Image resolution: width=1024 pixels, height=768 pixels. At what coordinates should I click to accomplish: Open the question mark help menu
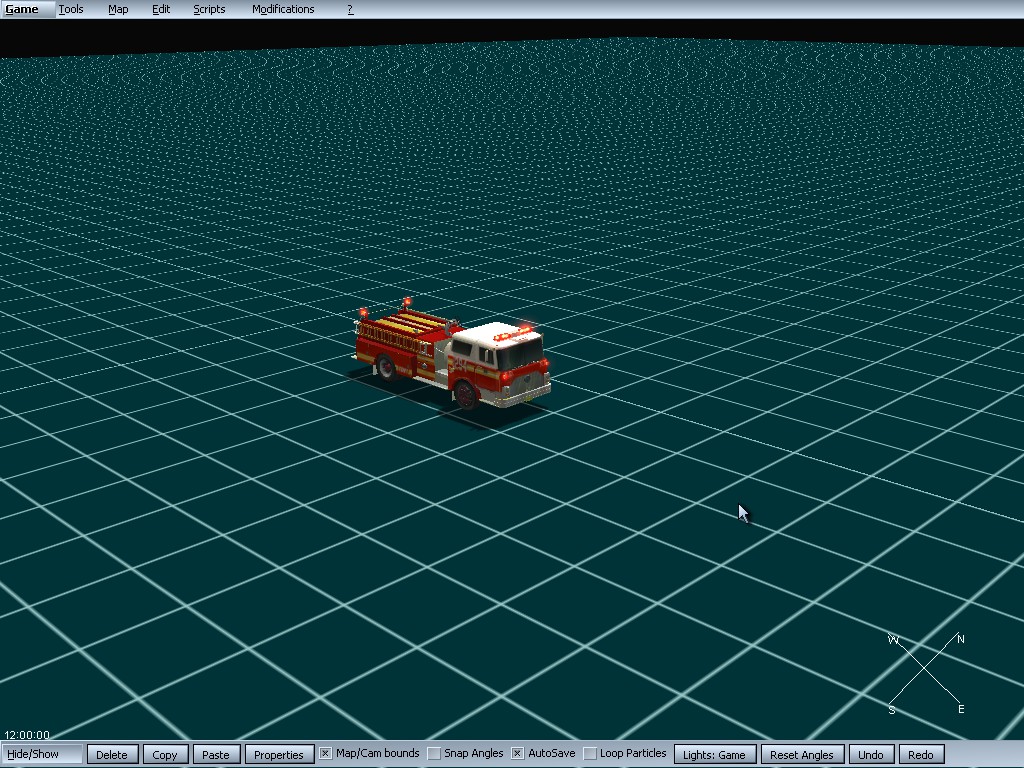point(350,9)
